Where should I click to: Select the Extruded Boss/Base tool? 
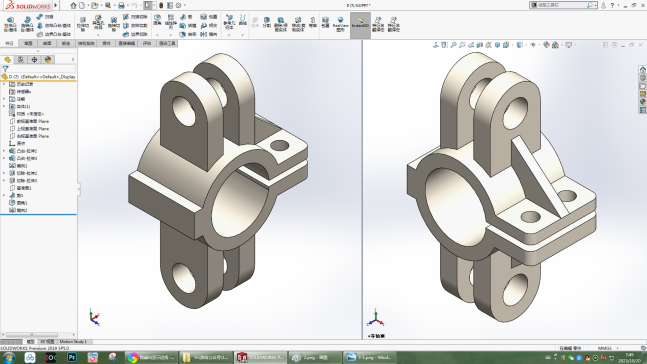pyautogui.click(x=10, y=24)
